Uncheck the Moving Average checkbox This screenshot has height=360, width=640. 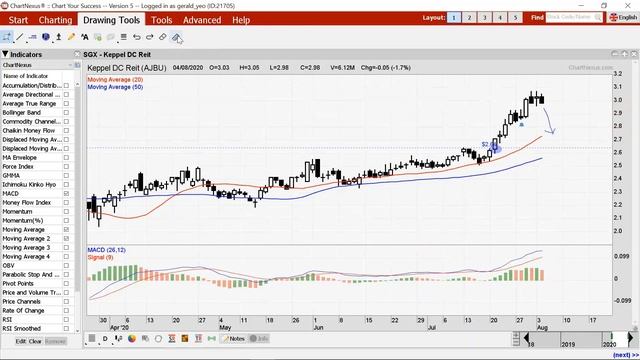click(x=66, y=230)
